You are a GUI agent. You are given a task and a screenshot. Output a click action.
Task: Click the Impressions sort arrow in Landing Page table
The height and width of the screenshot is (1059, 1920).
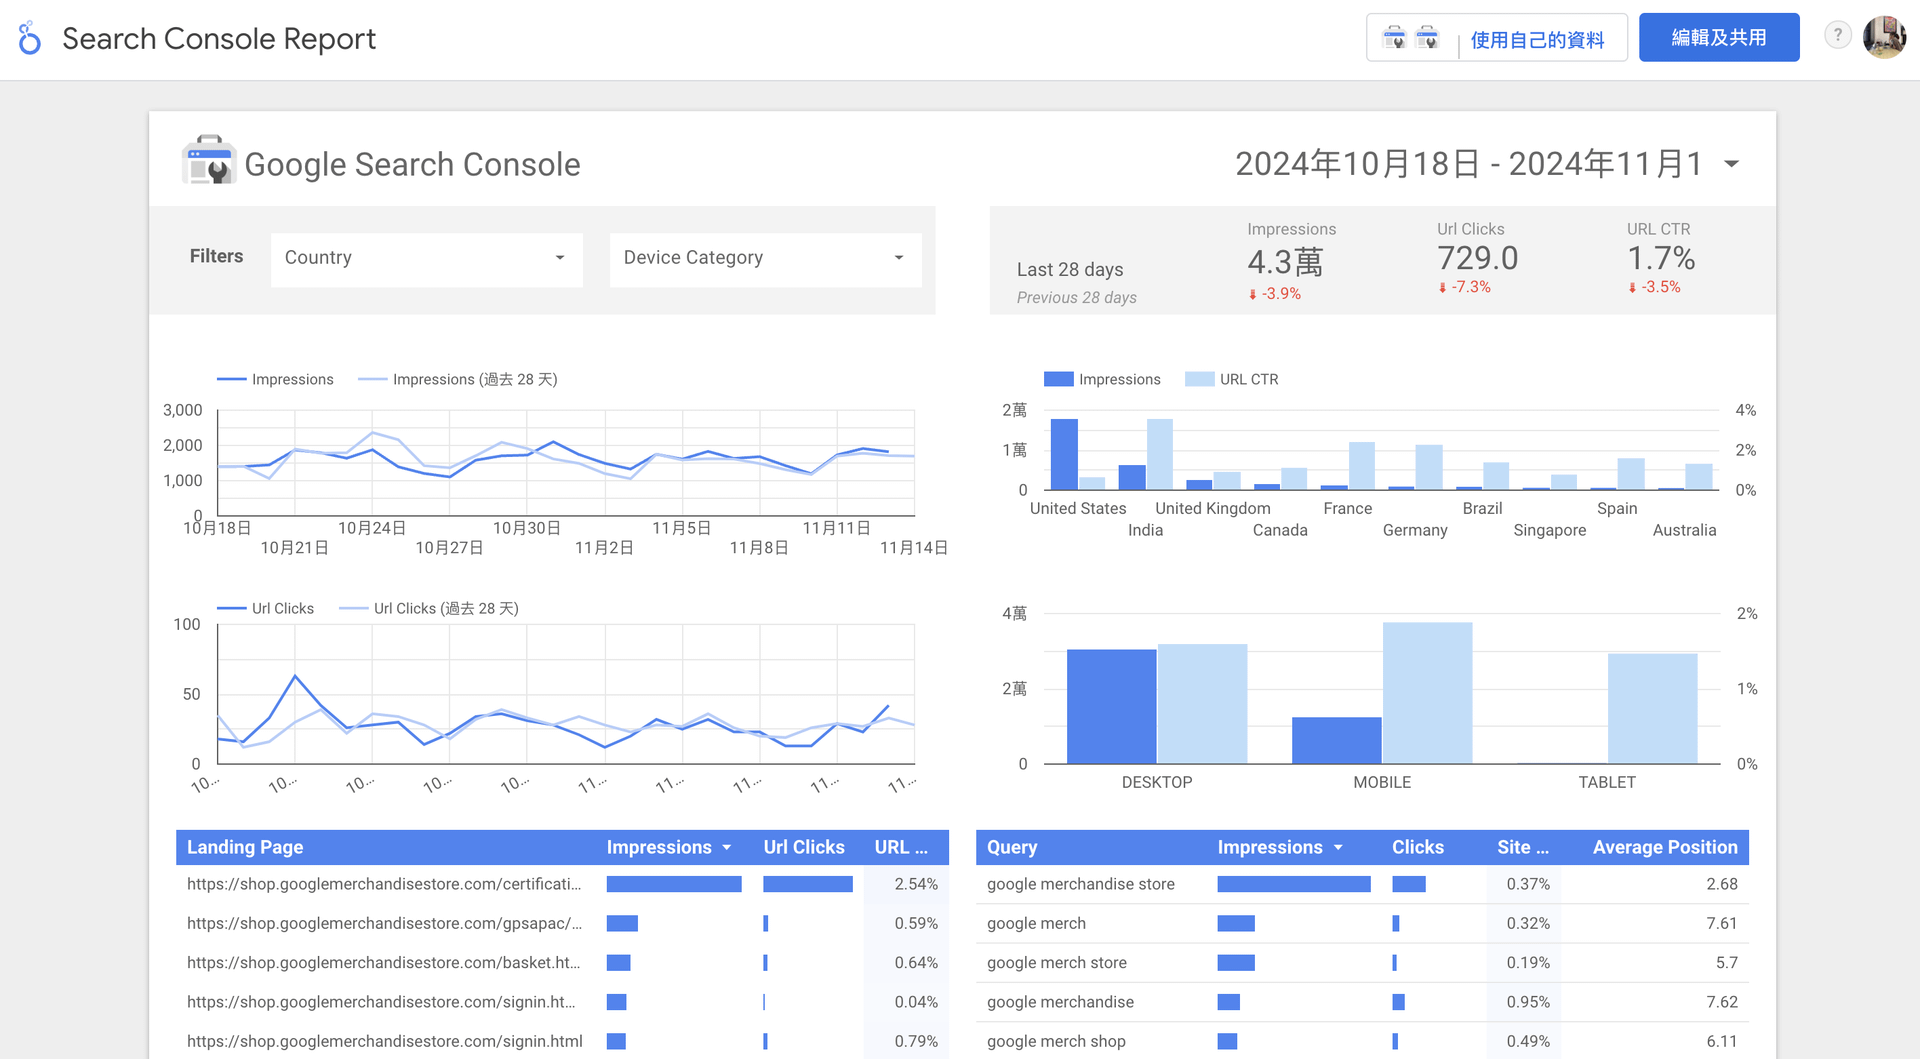(727, 848)
